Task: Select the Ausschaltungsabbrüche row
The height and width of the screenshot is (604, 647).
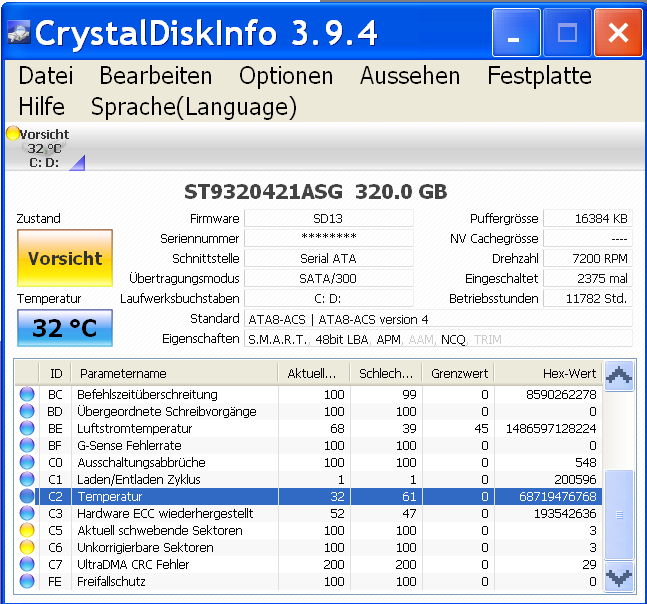Action: [309, 462]
